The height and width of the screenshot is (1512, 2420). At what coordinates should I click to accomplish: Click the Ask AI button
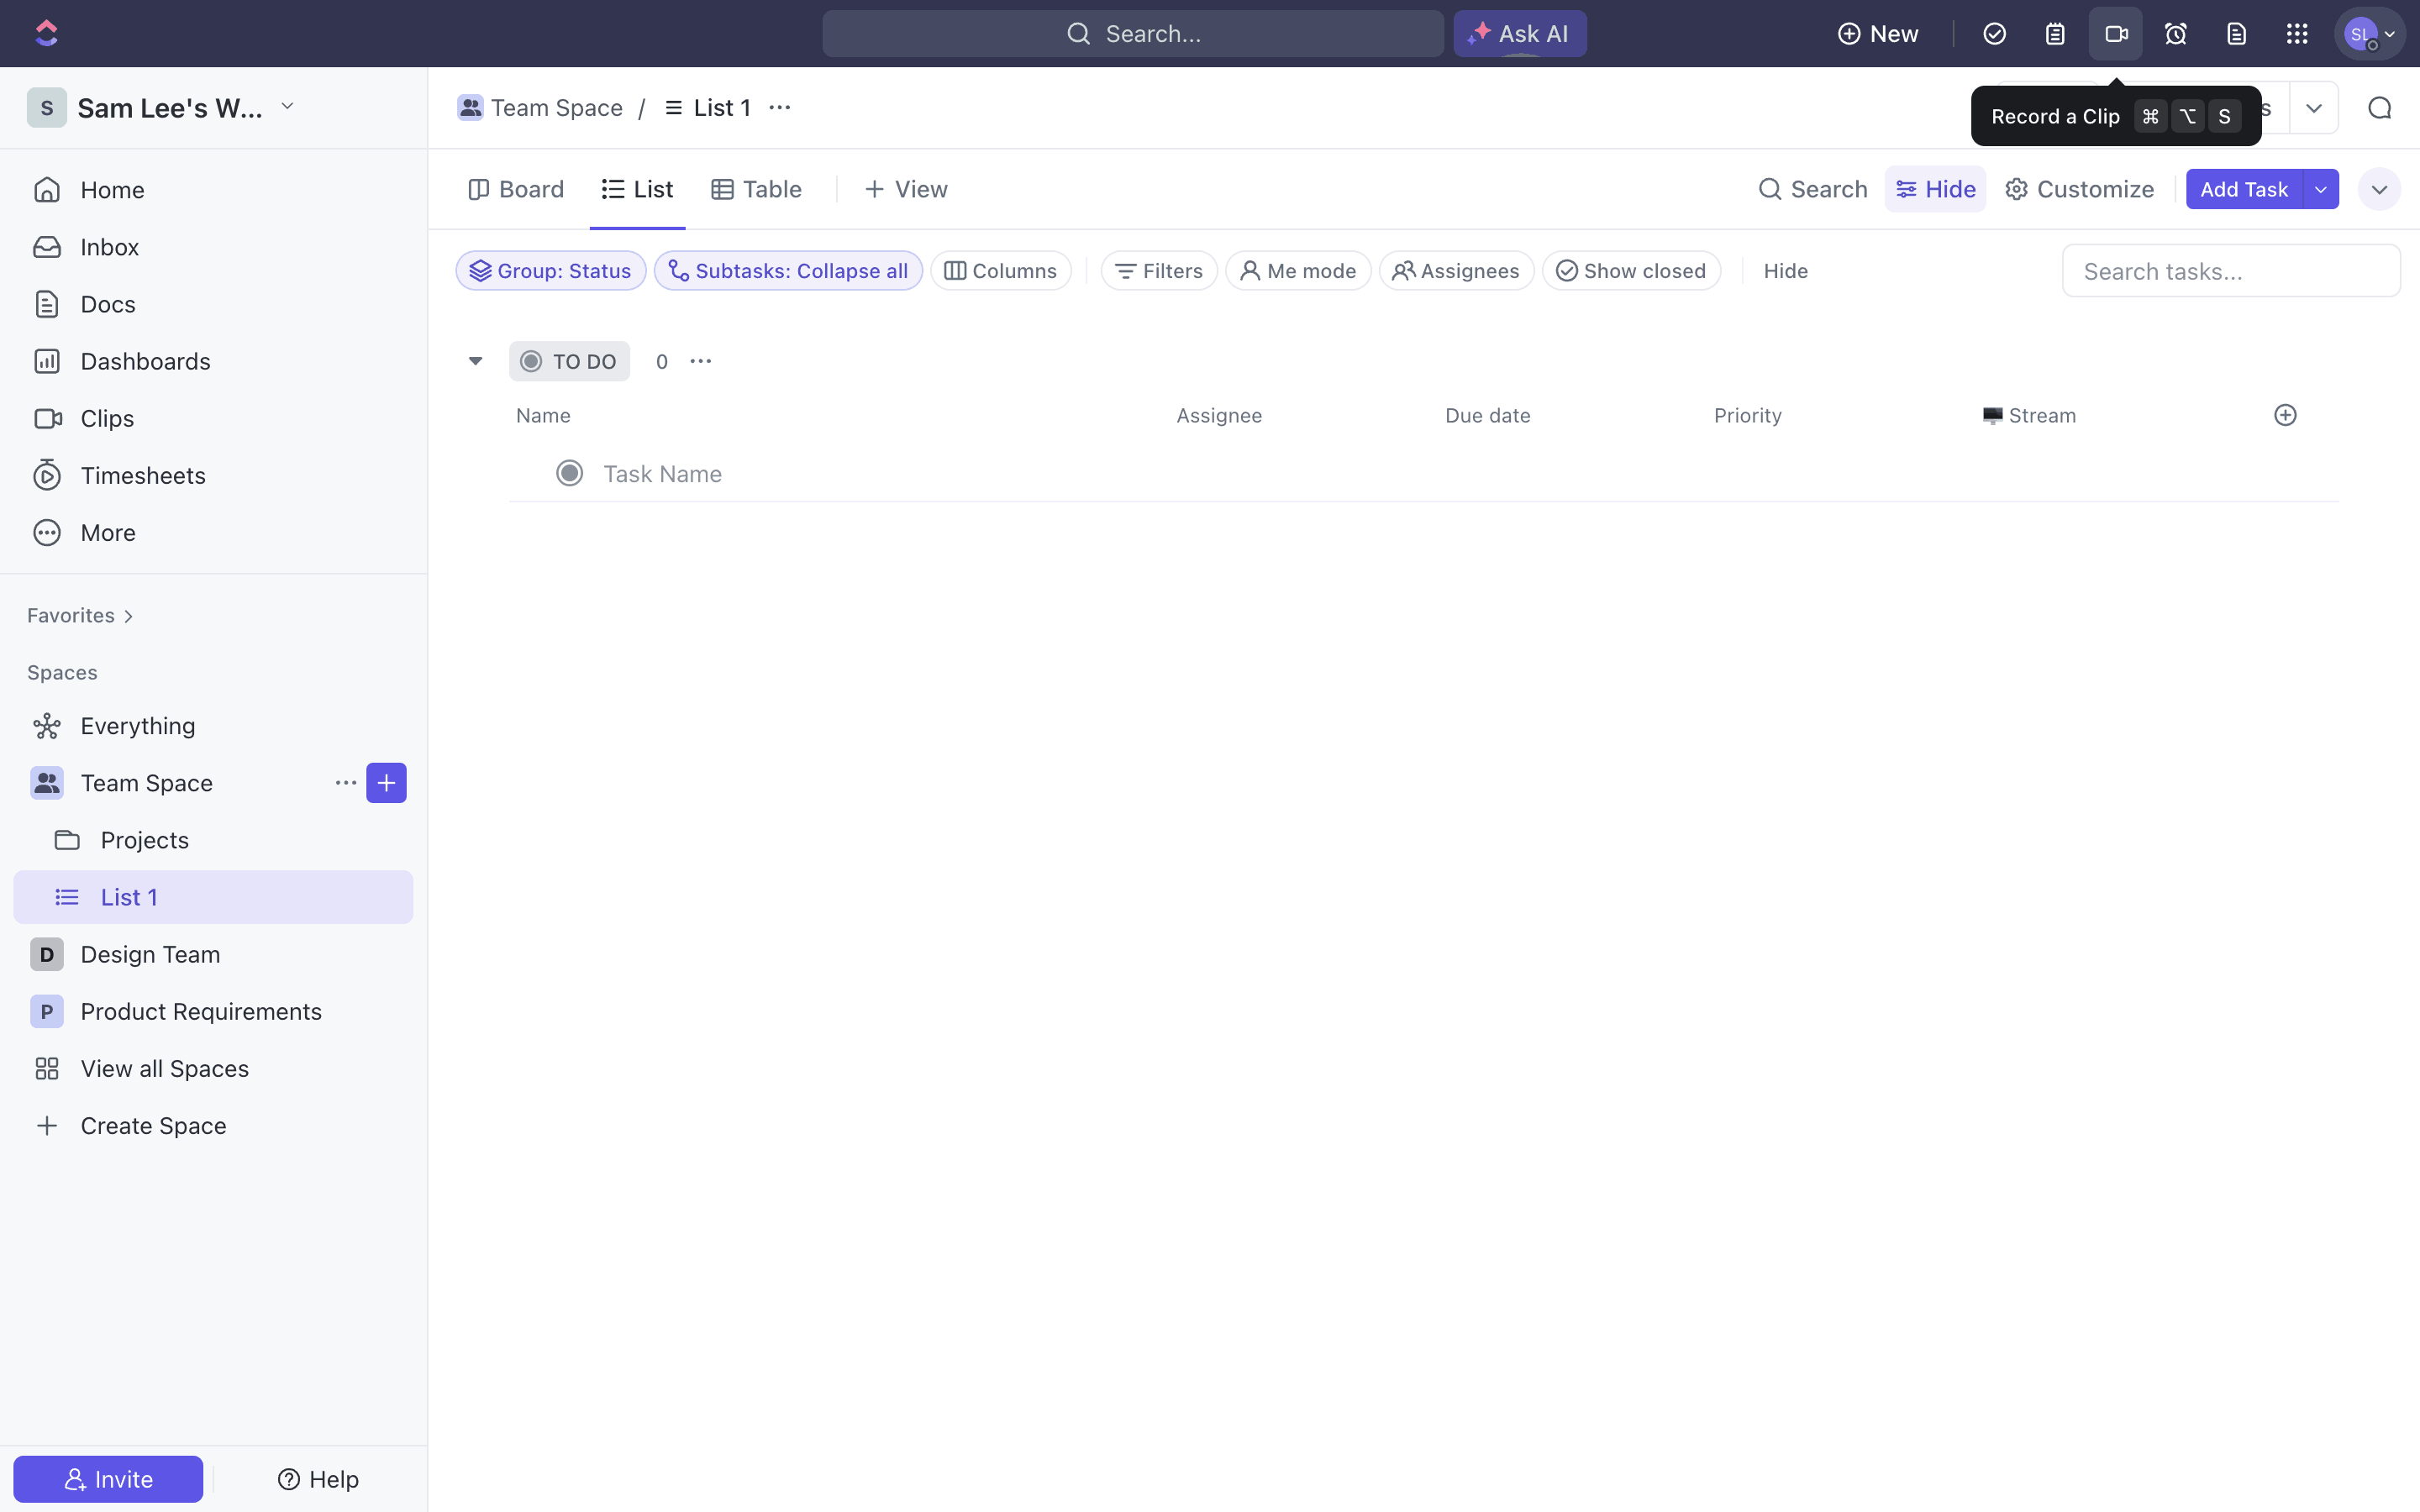click(1519, 34)
